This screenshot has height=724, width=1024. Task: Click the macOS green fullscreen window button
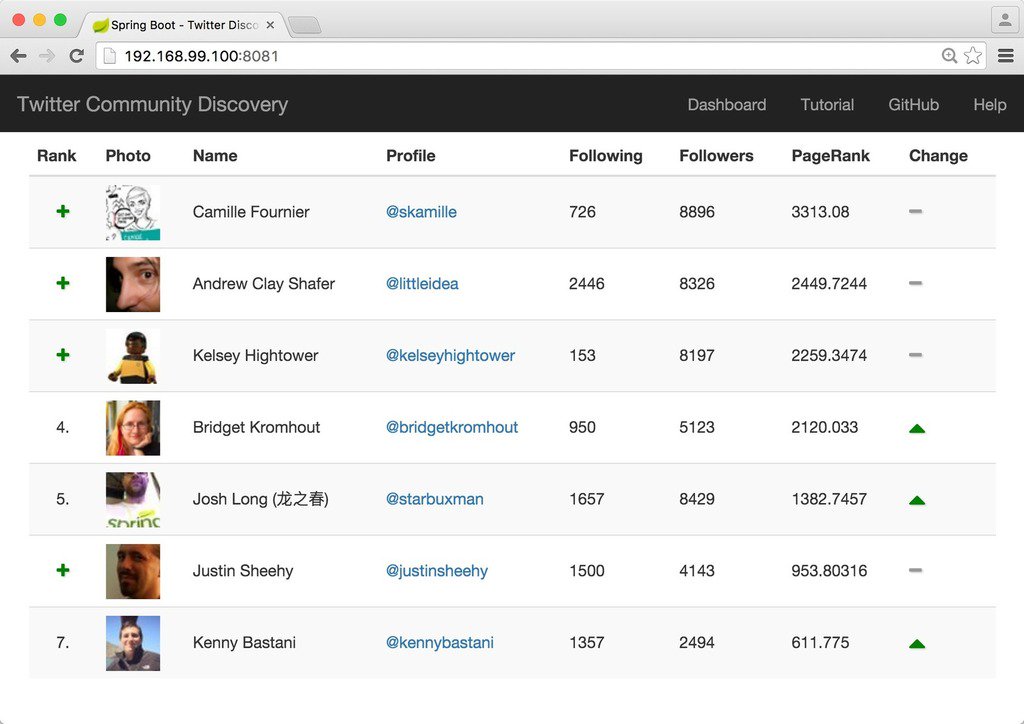(60, 20)
